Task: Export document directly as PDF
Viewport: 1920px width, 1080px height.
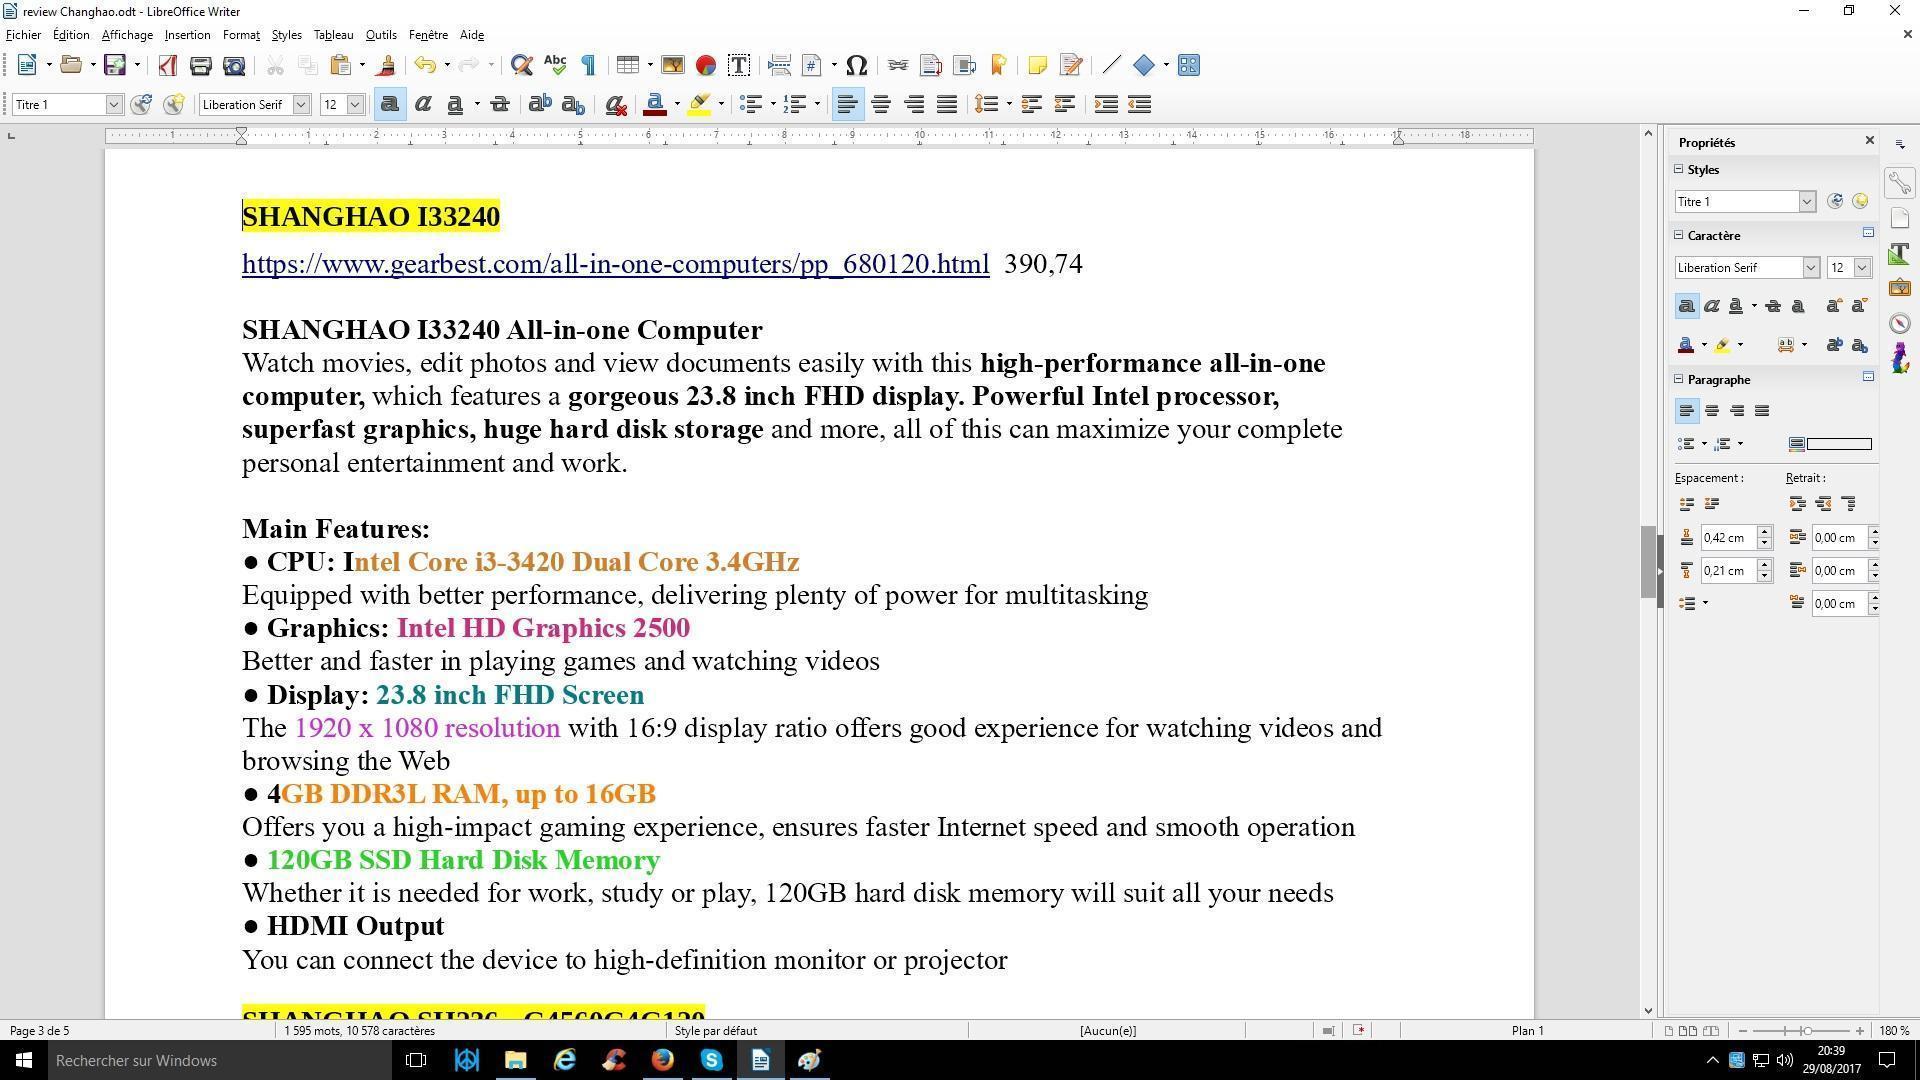Action: click(167, 66)
